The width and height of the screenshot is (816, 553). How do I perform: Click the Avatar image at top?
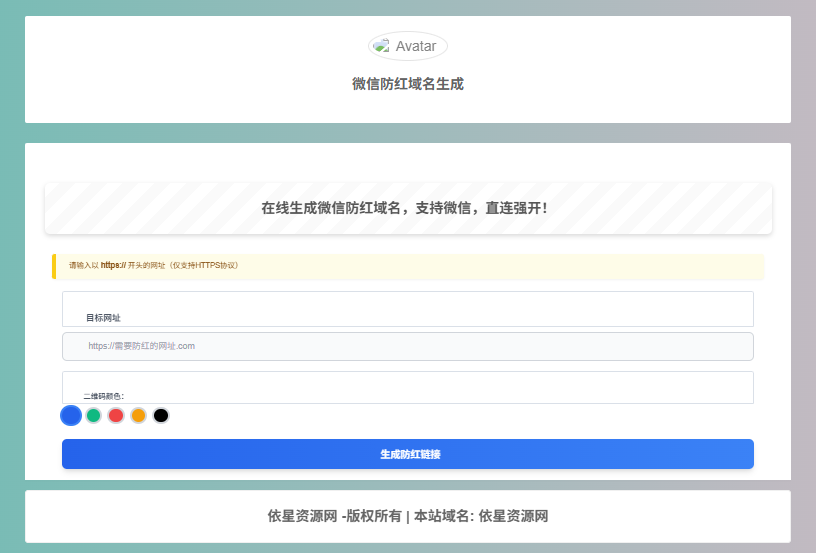407,46
